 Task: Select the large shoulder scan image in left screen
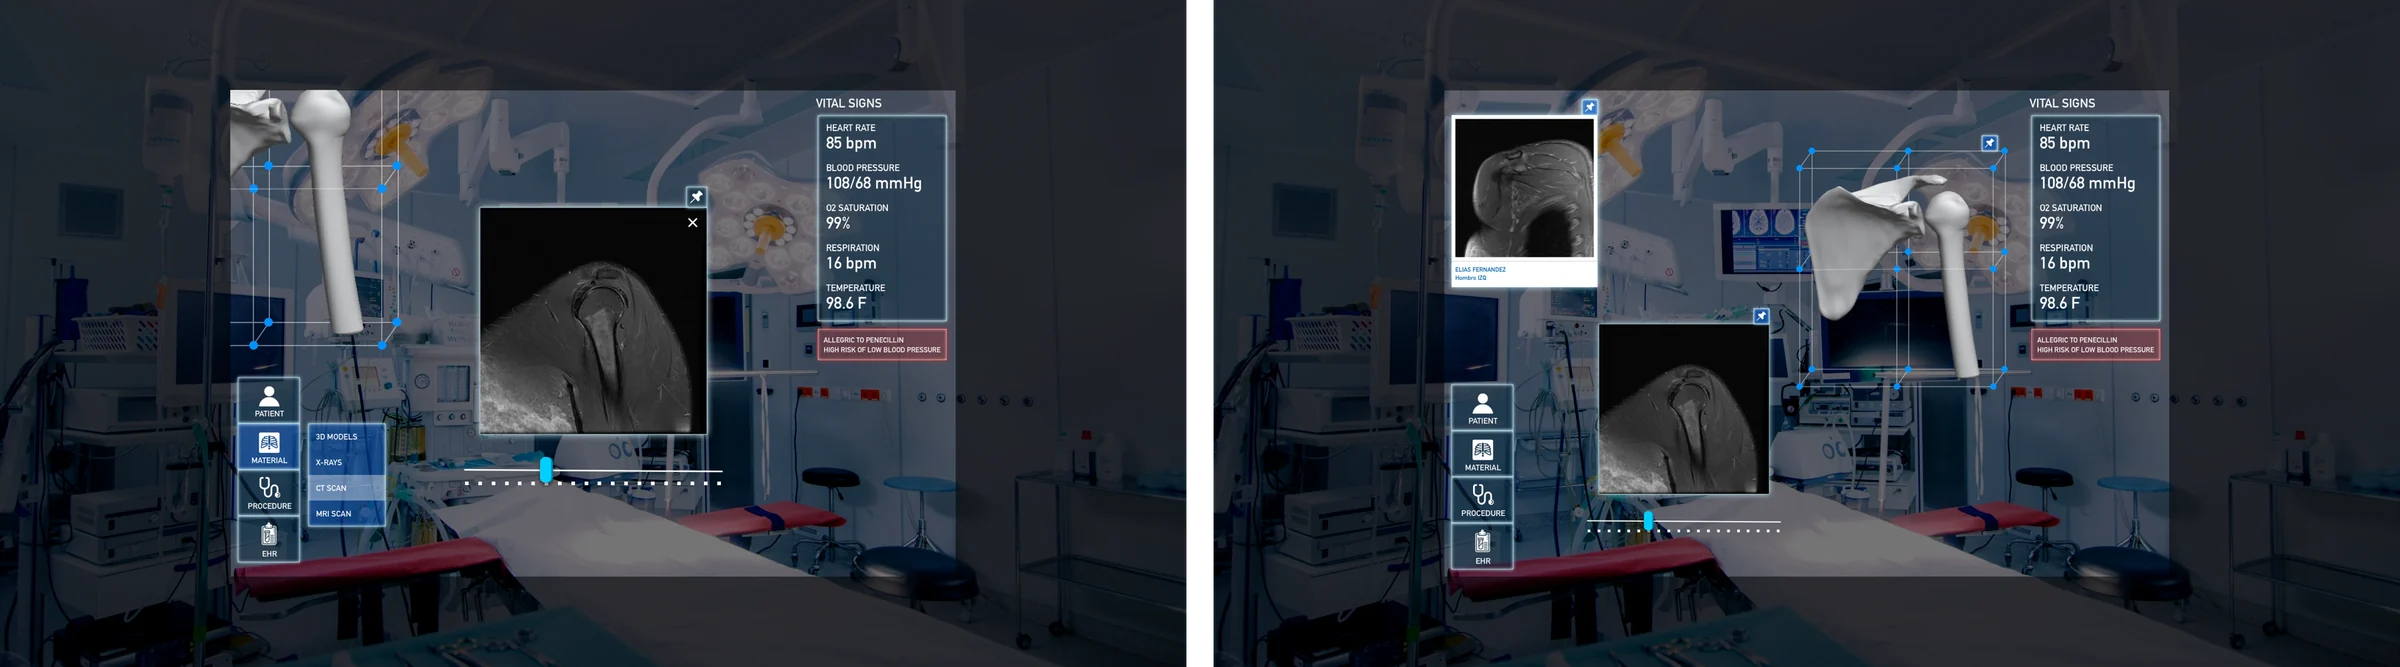(x=593, y=320)
